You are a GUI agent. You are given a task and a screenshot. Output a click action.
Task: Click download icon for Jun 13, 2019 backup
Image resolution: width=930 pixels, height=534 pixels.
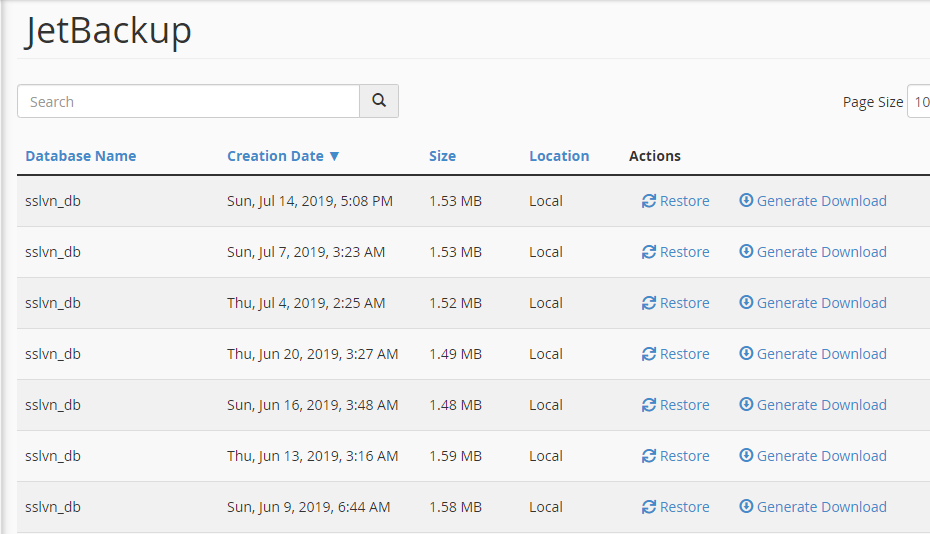(746, 455)
